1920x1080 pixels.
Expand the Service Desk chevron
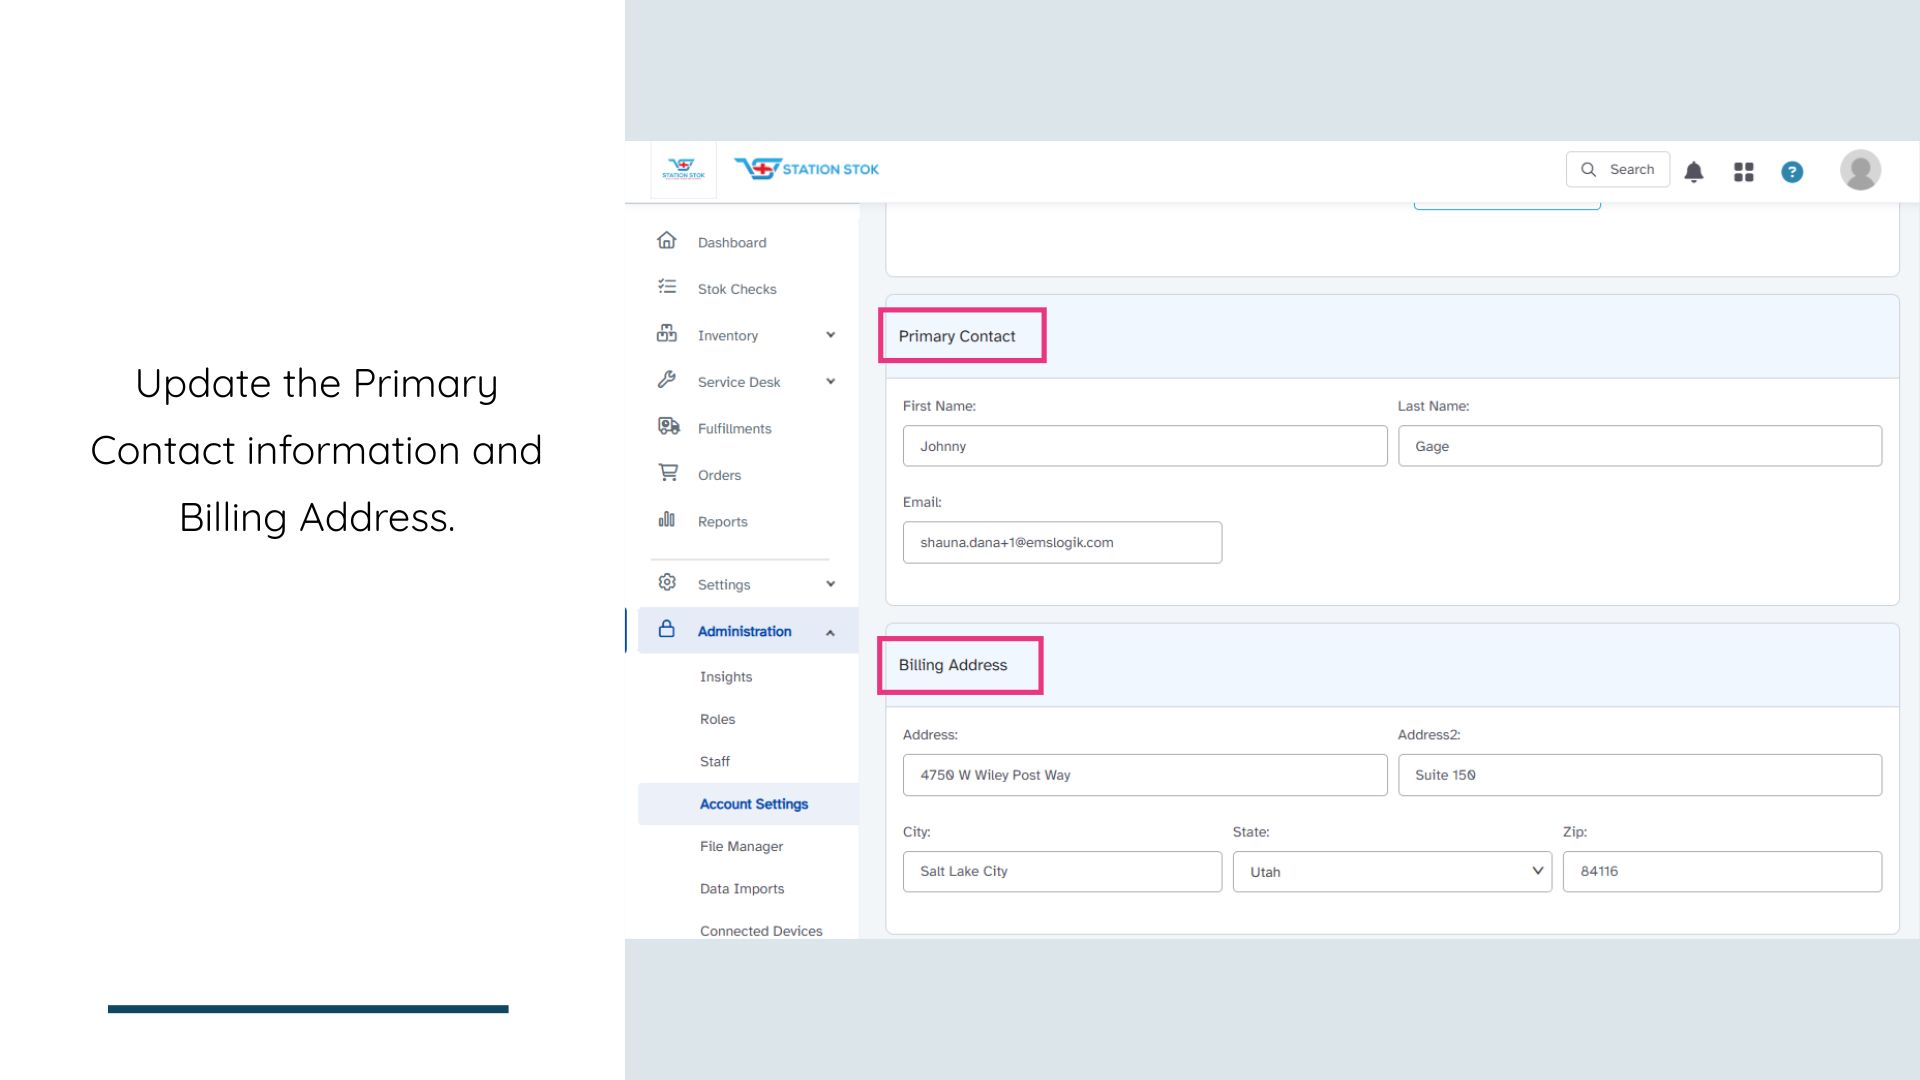(830, 381)
